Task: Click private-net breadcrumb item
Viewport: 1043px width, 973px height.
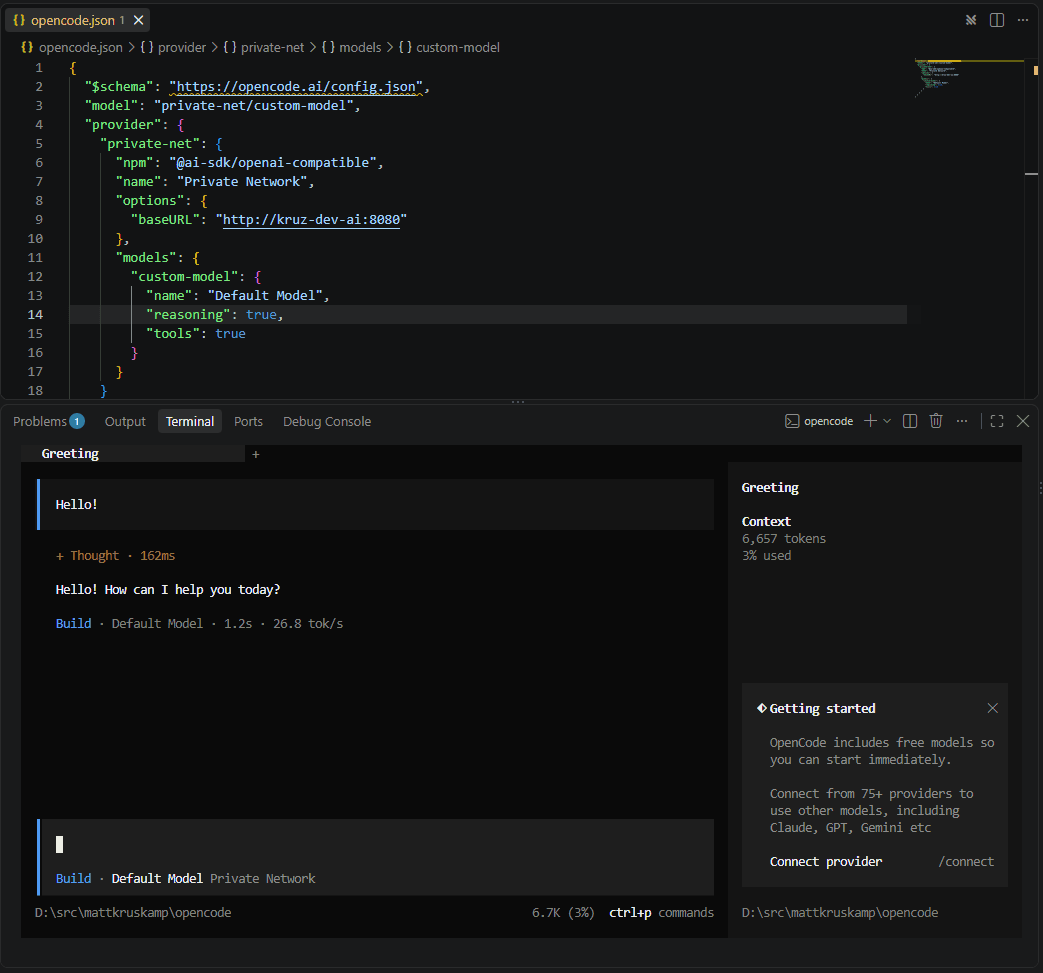Action: 263,47
